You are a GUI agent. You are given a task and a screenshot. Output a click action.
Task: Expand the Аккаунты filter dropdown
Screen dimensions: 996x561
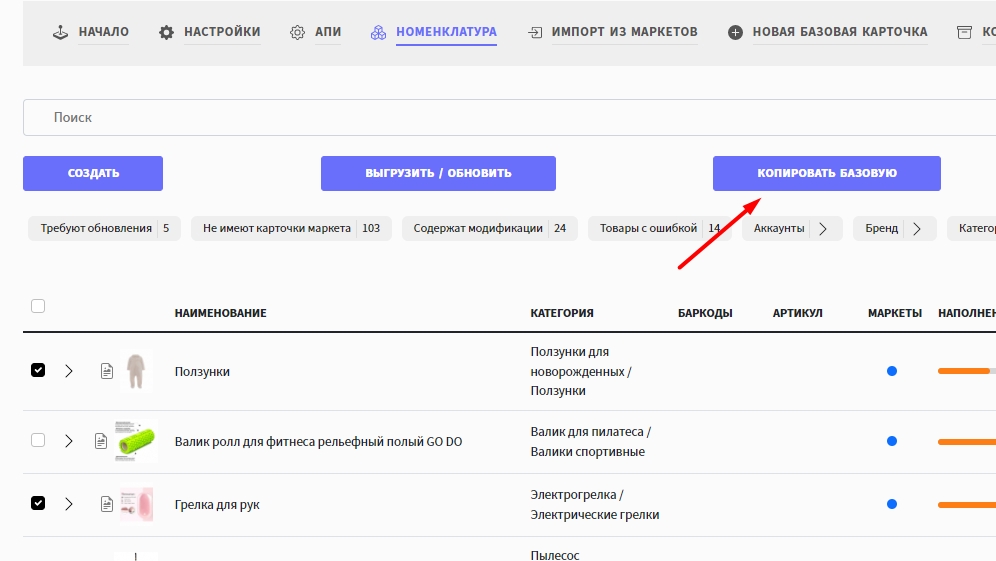point(822,229)
